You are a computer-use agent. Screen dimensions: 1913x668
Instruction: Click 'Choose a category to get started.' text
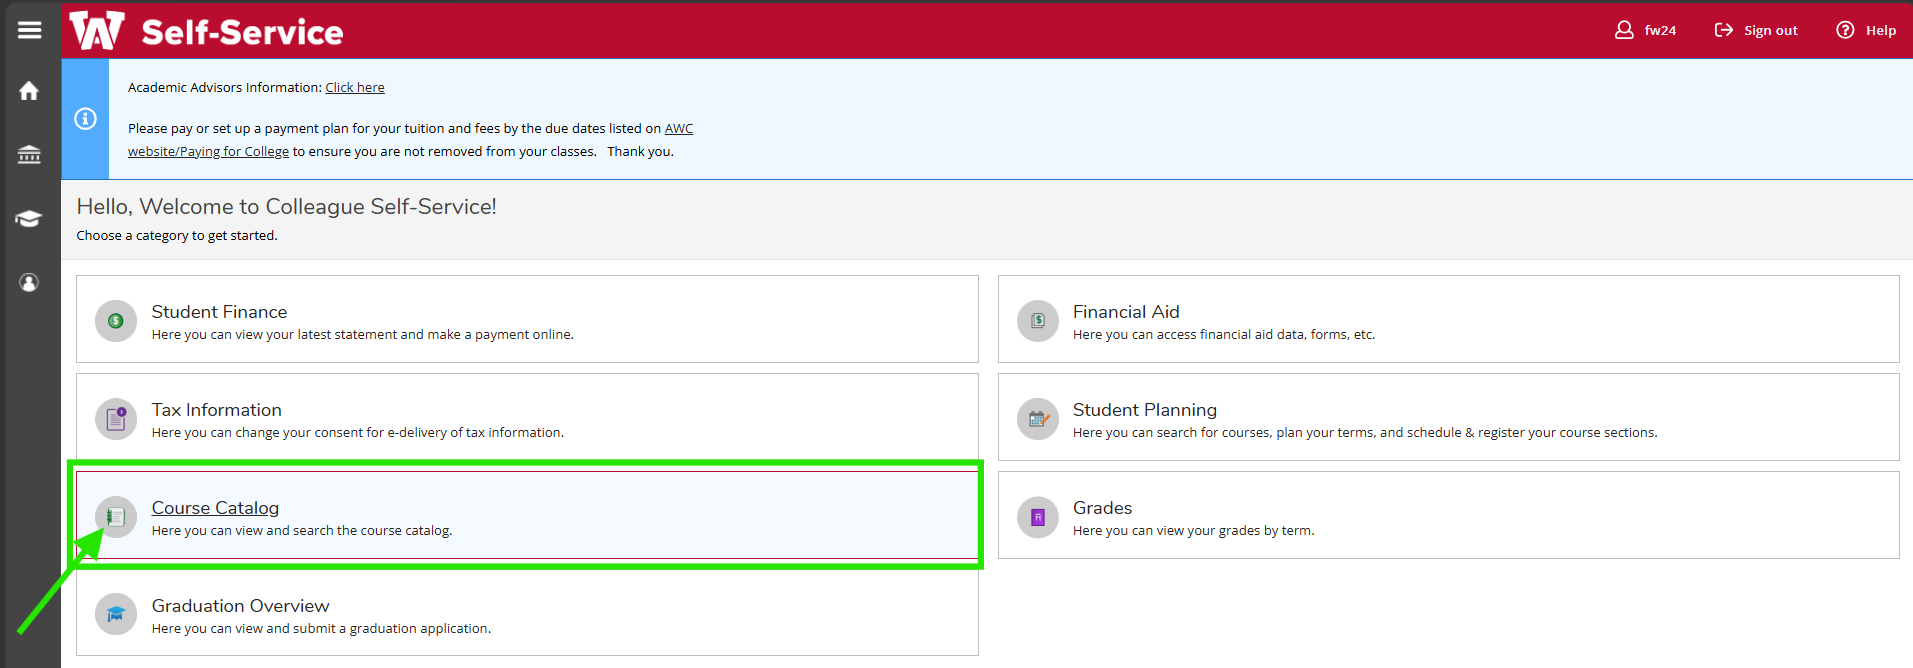click(177, 236)
